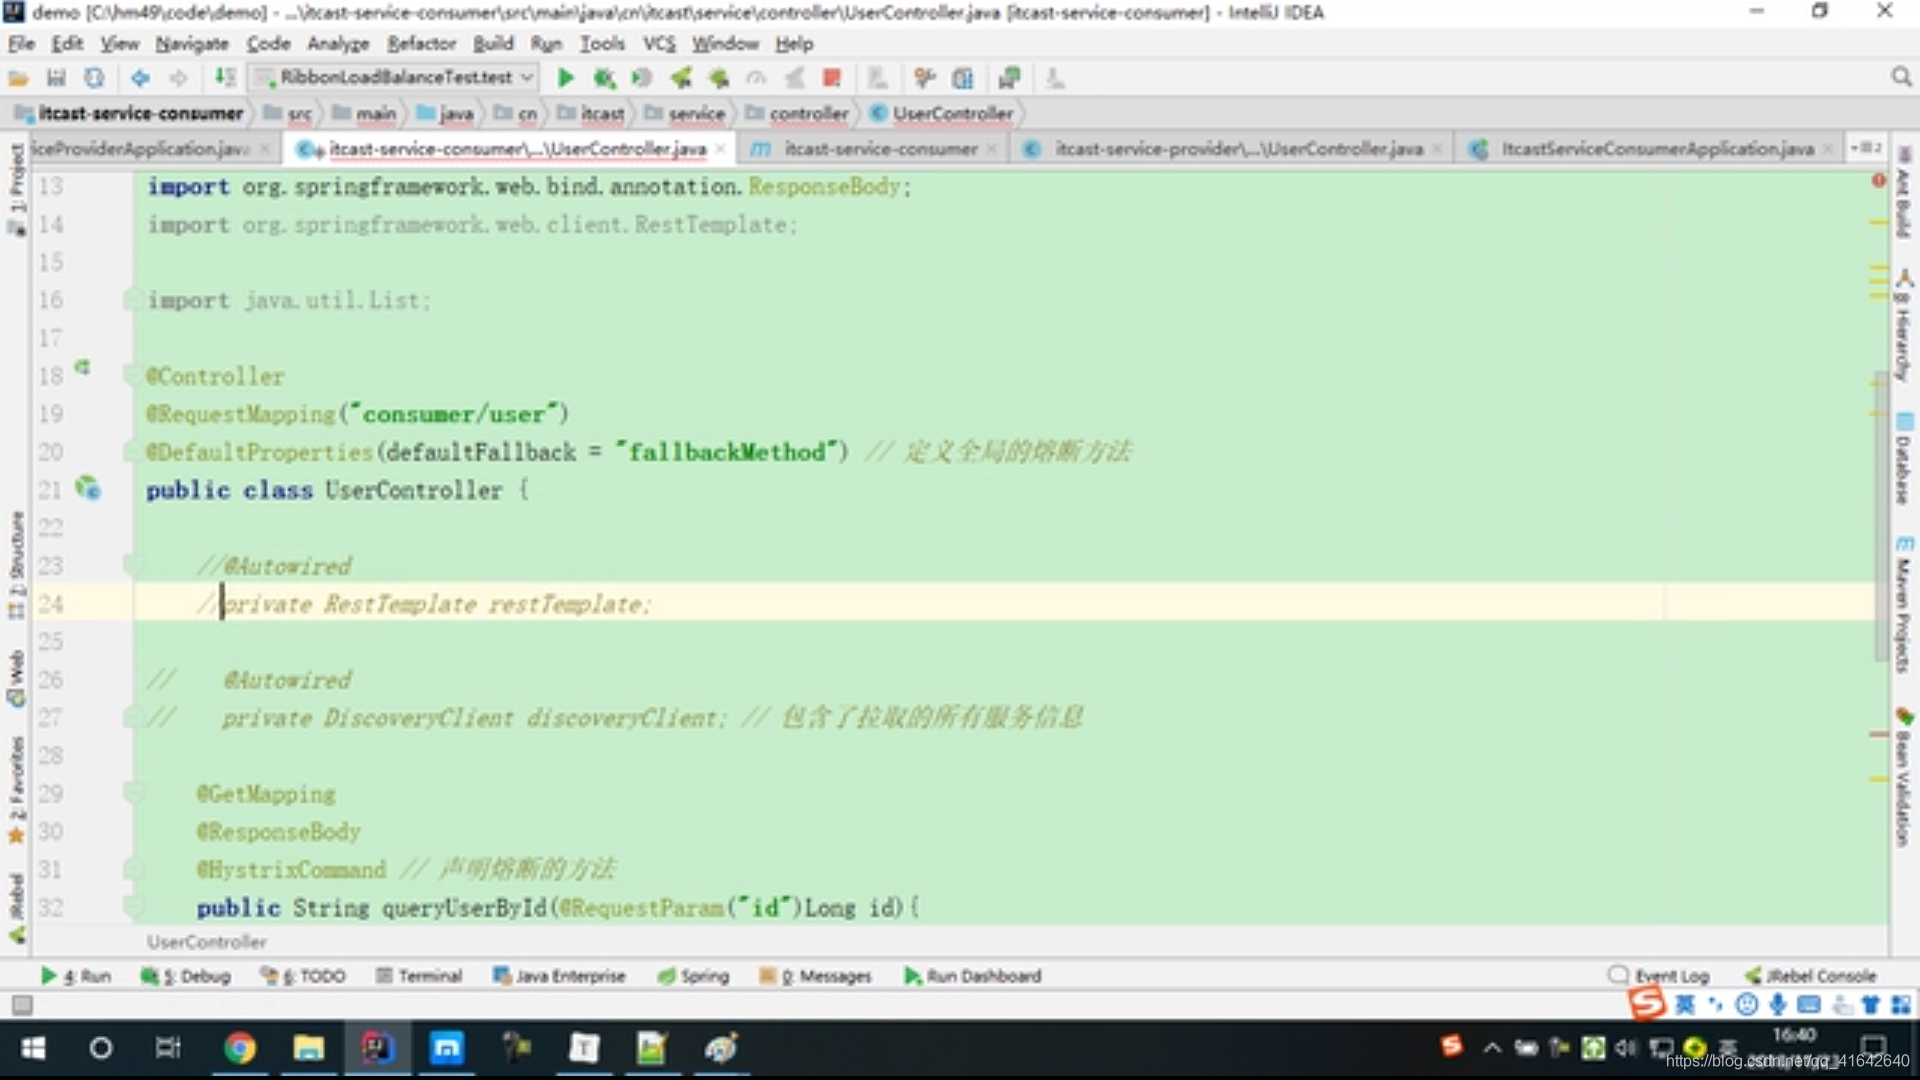Click the Spring bean gutter icon on line 21

88,488
